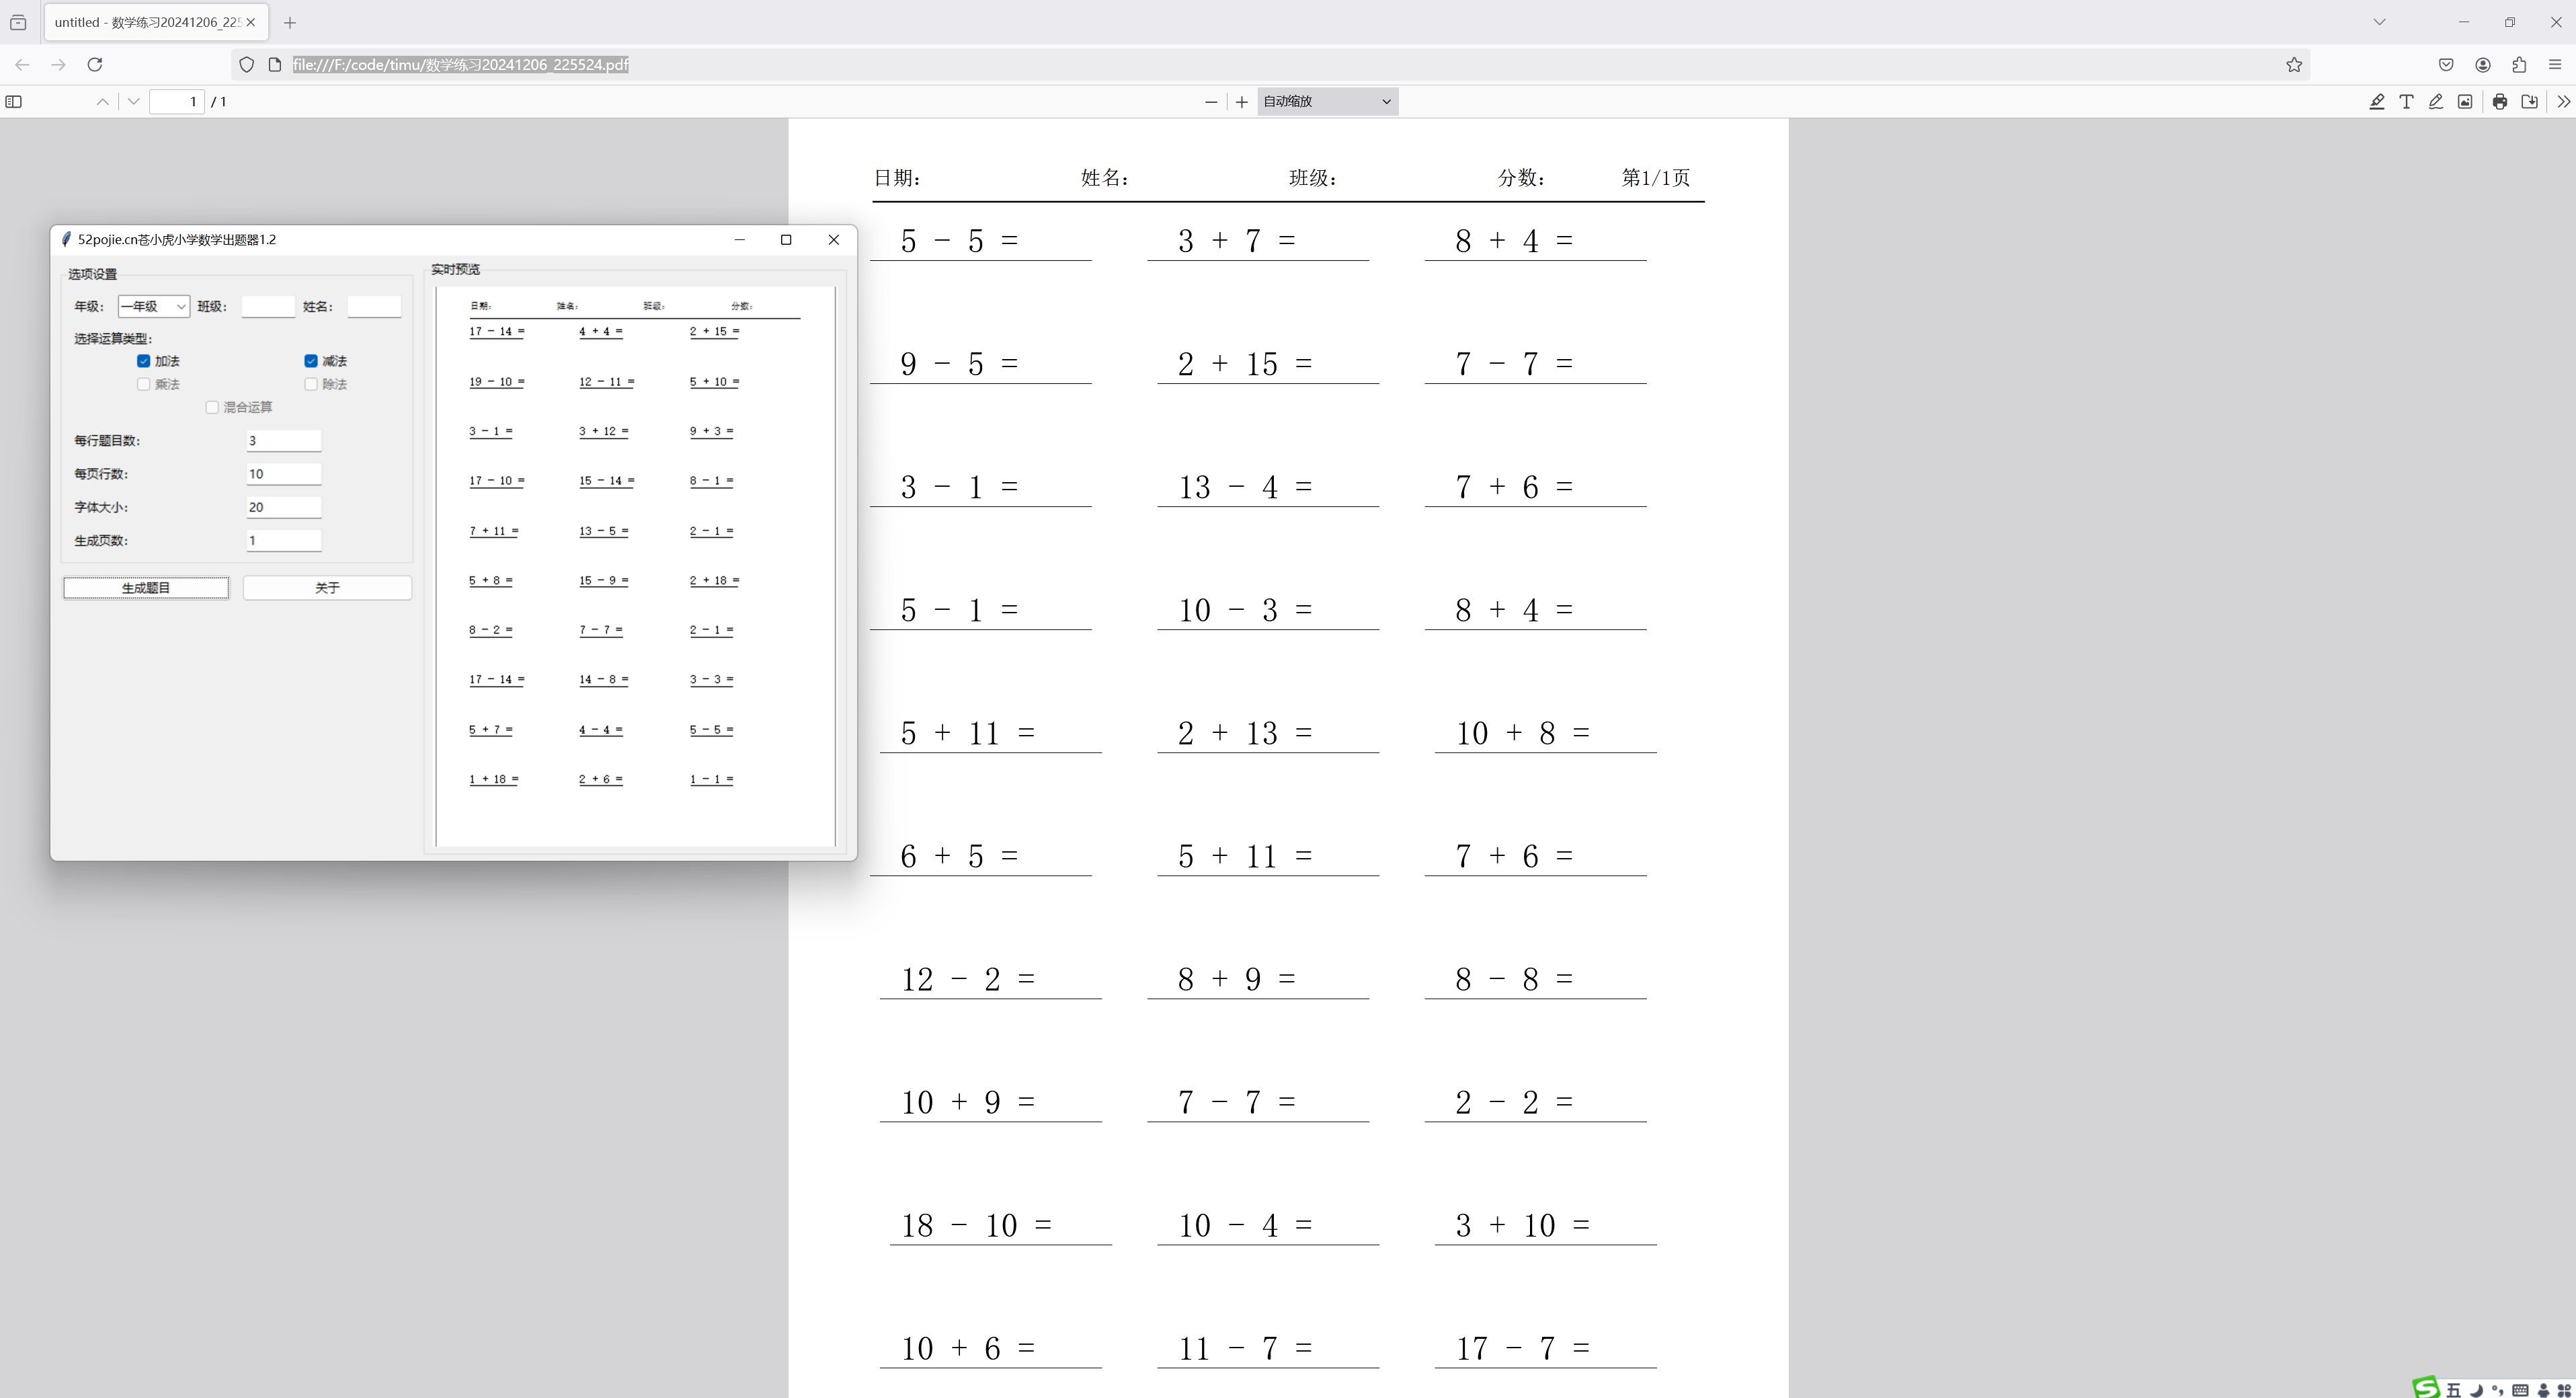The image size is (2576, 1398).
Task: Select the 数学练习 PDF browser tab
Action: pyautogui.click(x=147, y=22)
